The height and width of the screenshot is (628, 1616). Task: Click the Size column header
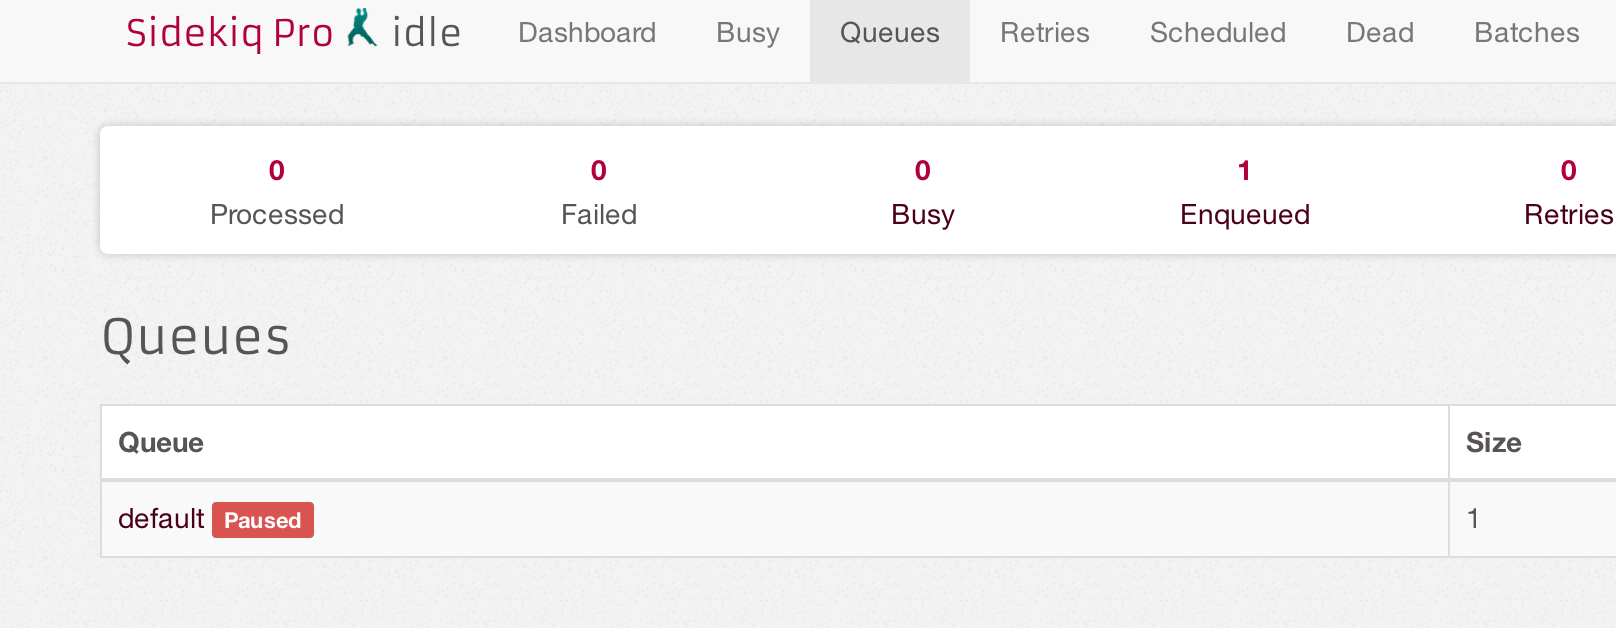click(1493, 443)
